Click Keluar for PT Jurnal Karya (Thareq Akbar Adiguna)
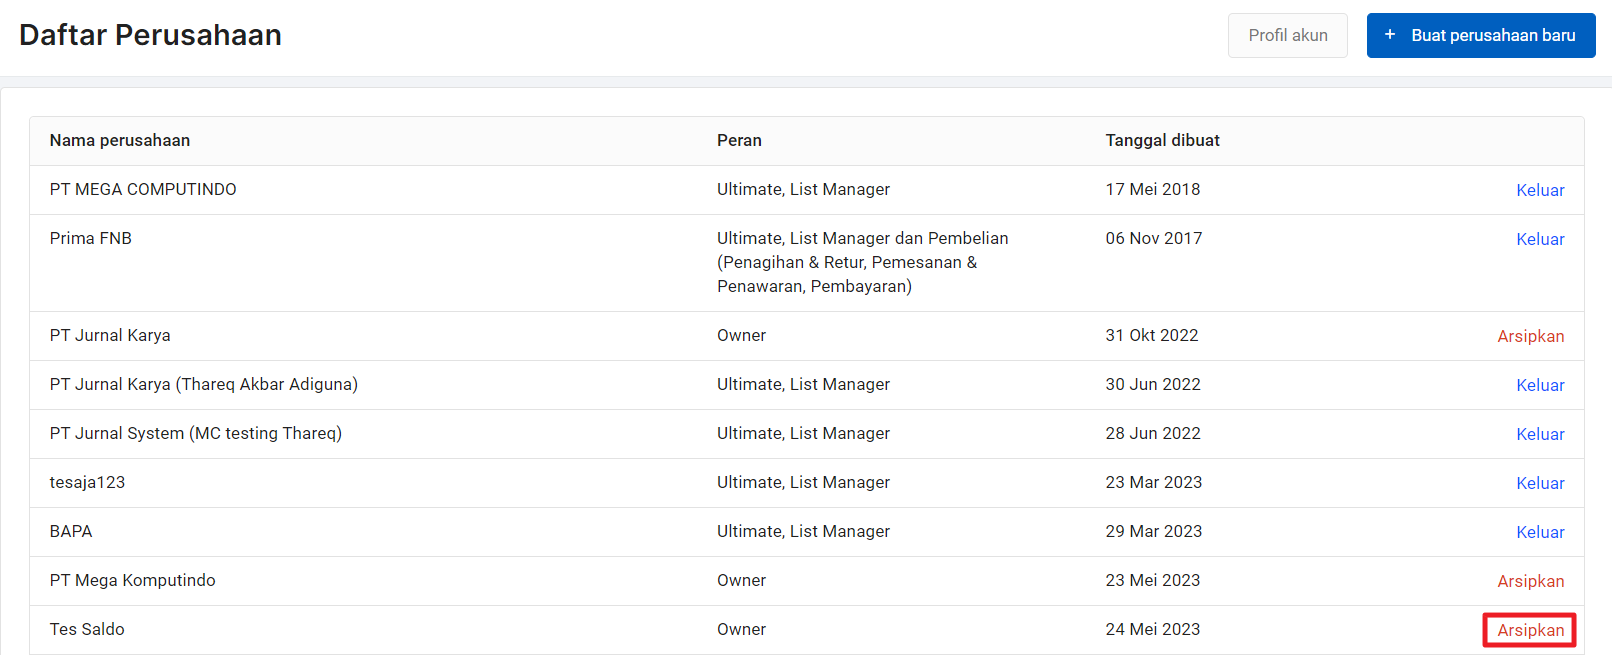1612x655 pixels. pos(1540,385)
